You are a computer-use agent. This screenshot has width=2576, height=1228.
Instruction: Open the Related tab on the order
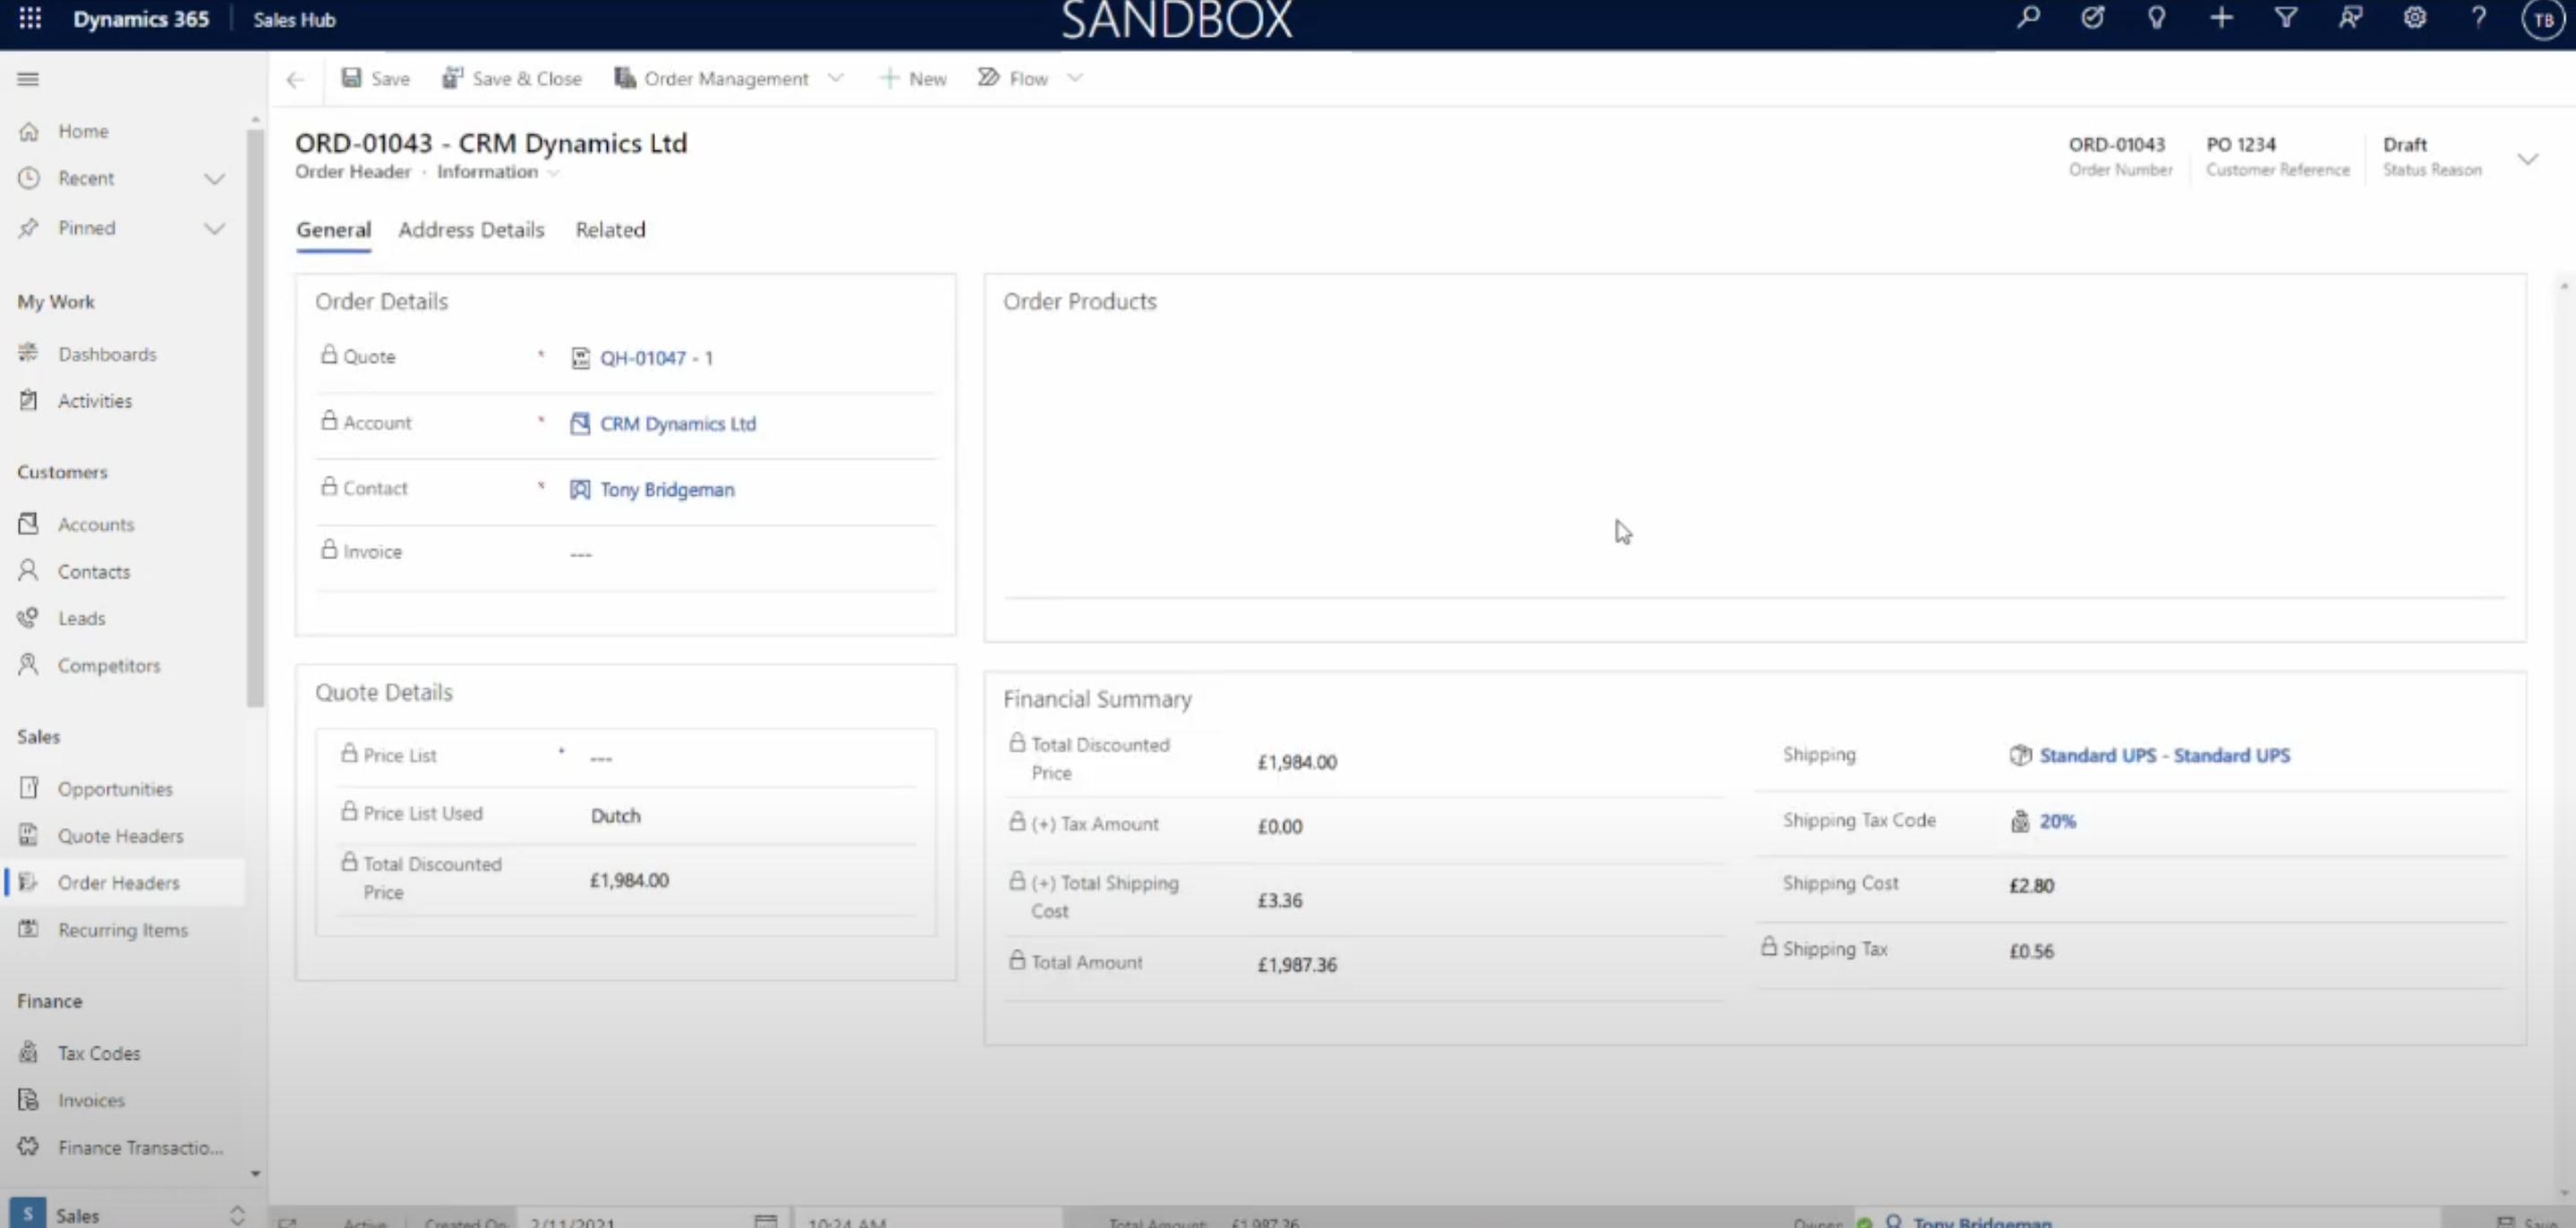coord(610,230)
